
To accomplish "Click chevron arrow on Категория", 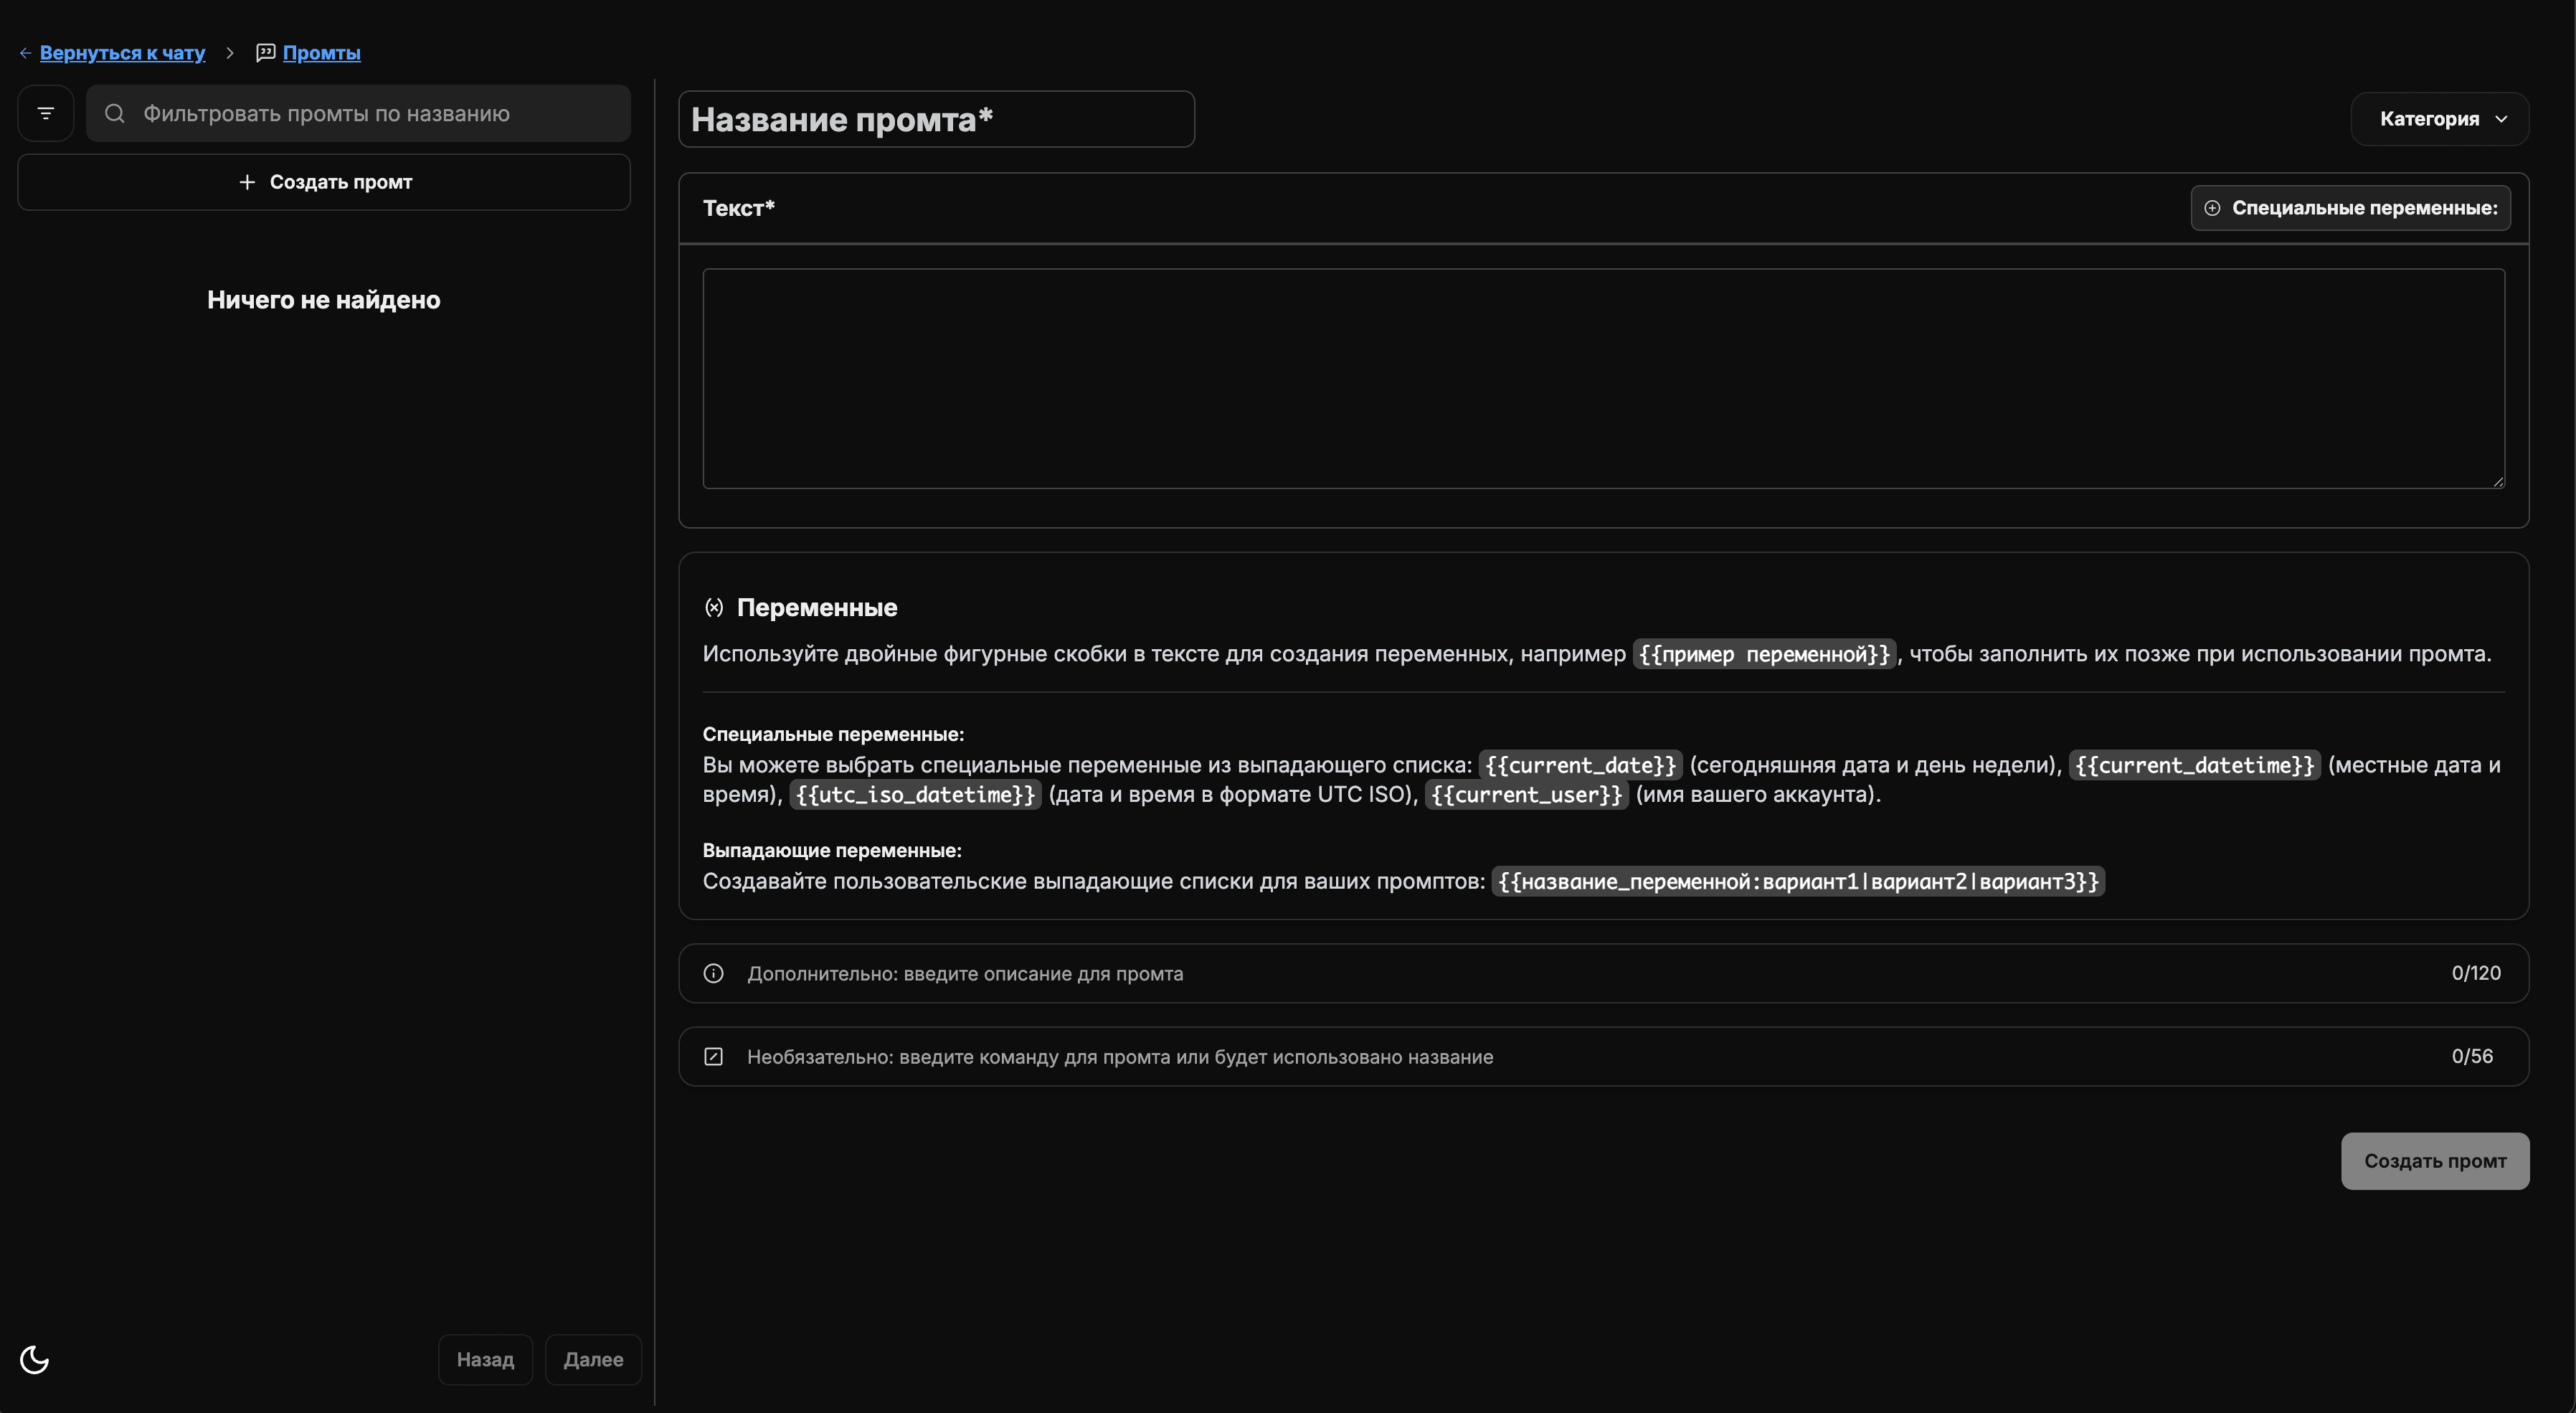I will (2501, 119).
